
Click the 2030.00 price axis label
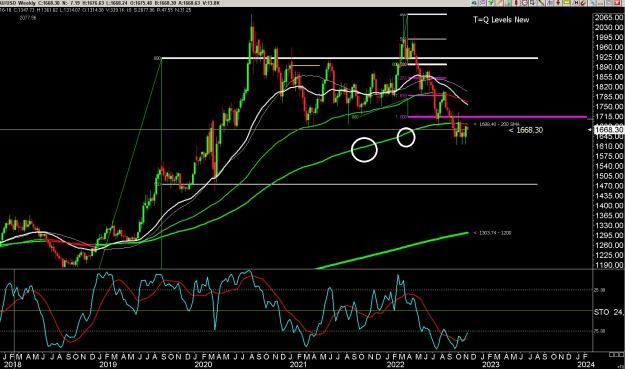click(609, 27)
